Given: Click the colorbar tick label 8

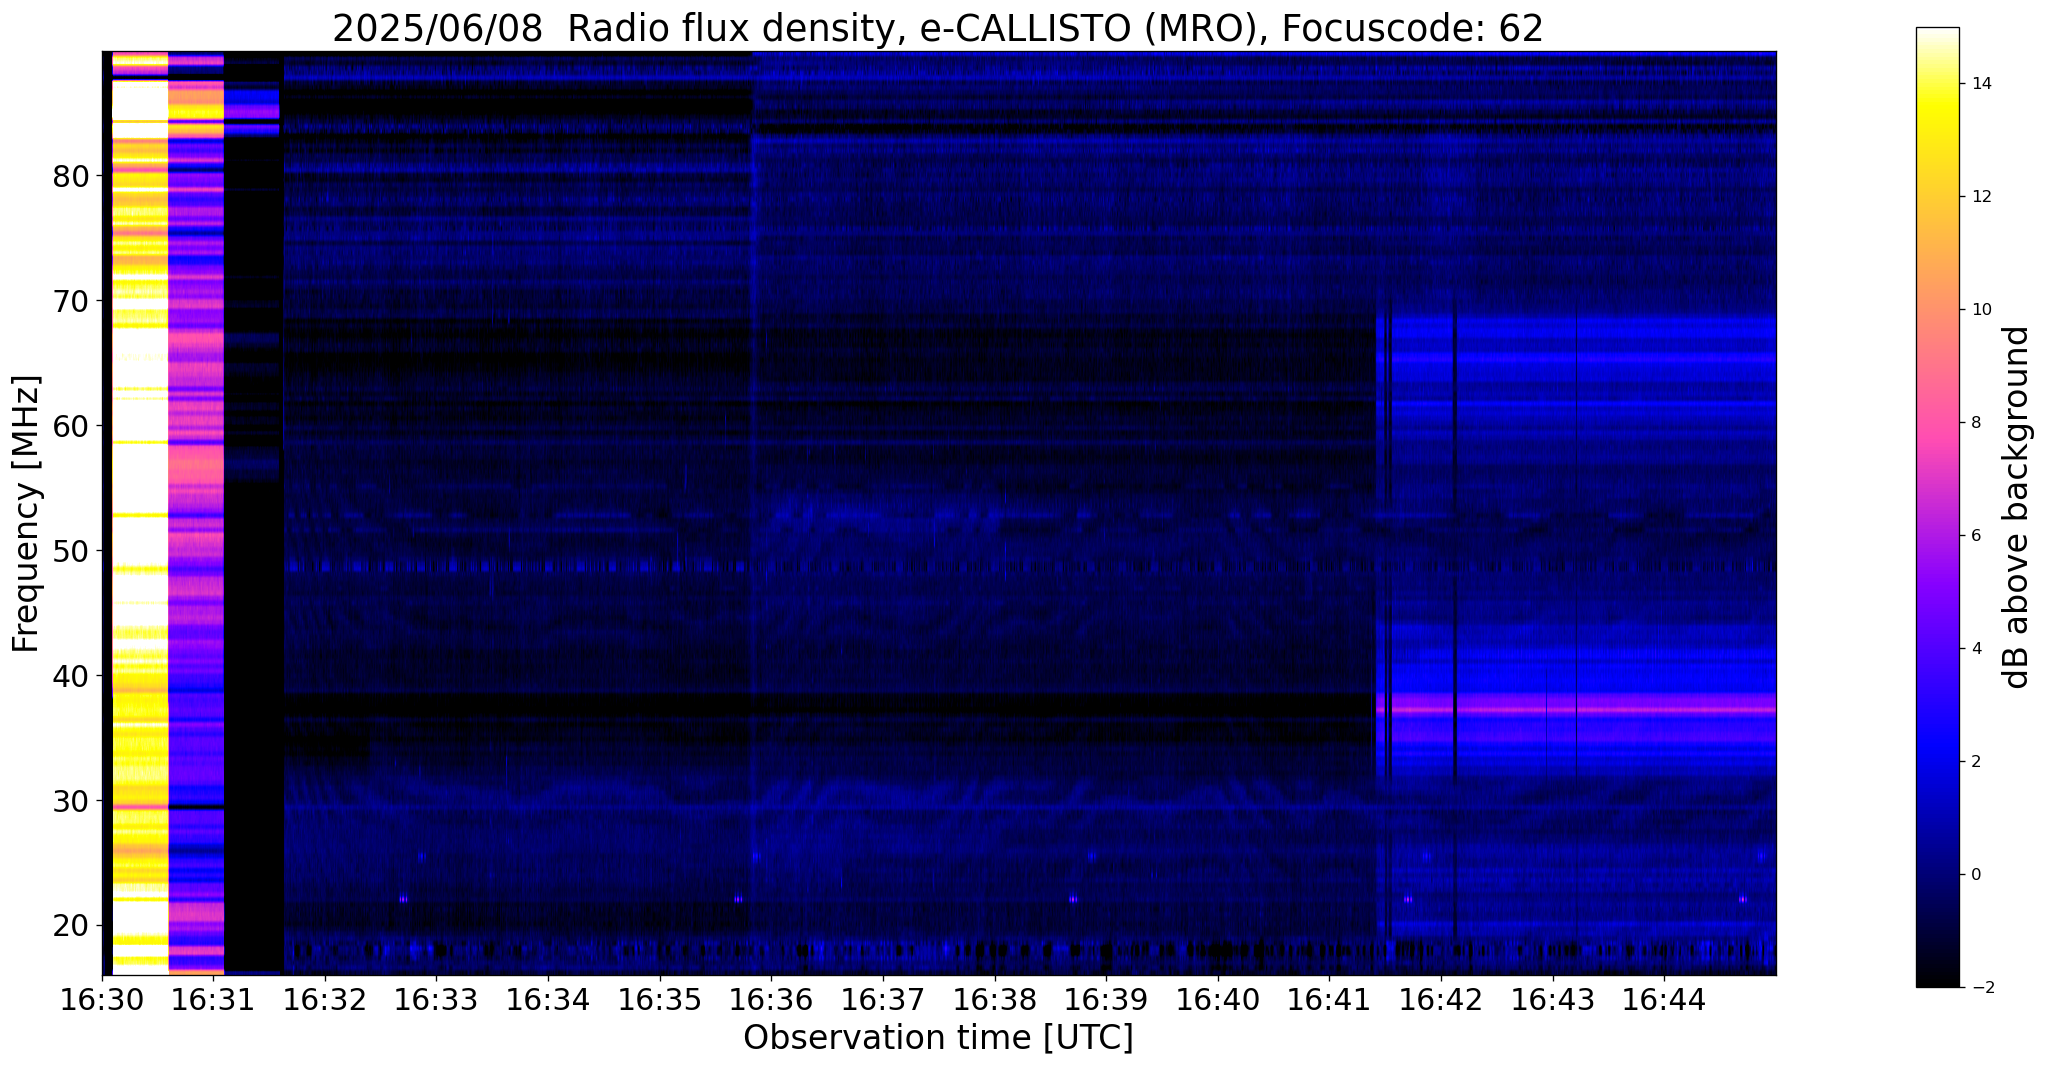Looking at the screenshot, I should click(1975, 423).
